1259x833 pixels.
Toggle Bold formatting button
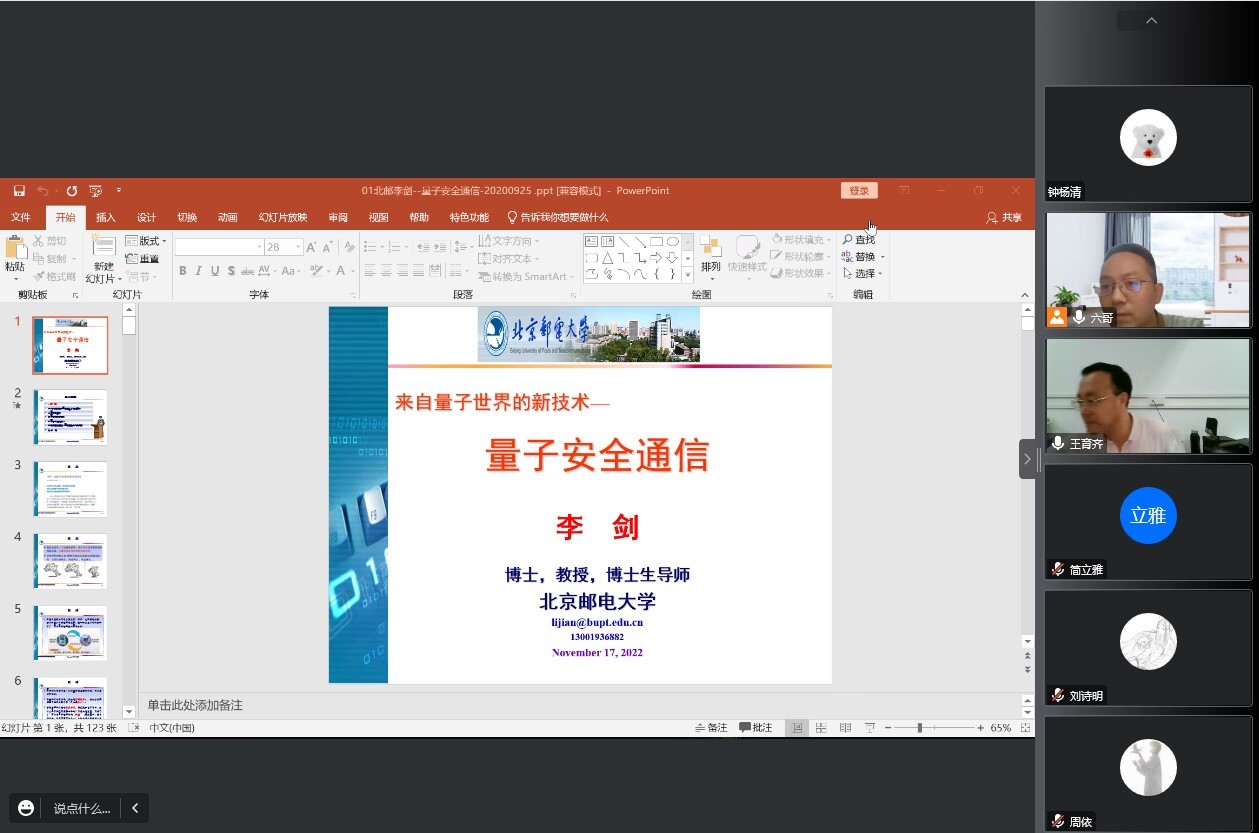(183, 271)
